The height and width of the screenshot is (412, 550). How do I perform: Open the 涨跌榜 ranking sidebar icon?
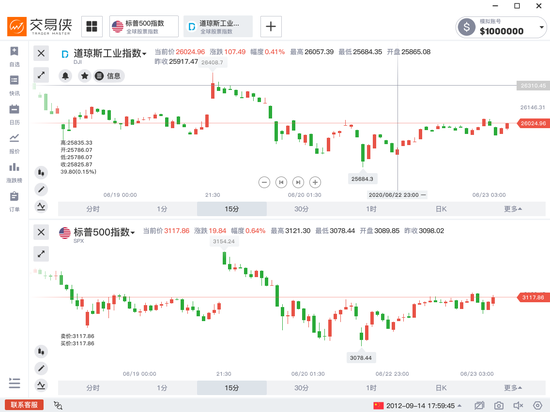tap(14, 173)
